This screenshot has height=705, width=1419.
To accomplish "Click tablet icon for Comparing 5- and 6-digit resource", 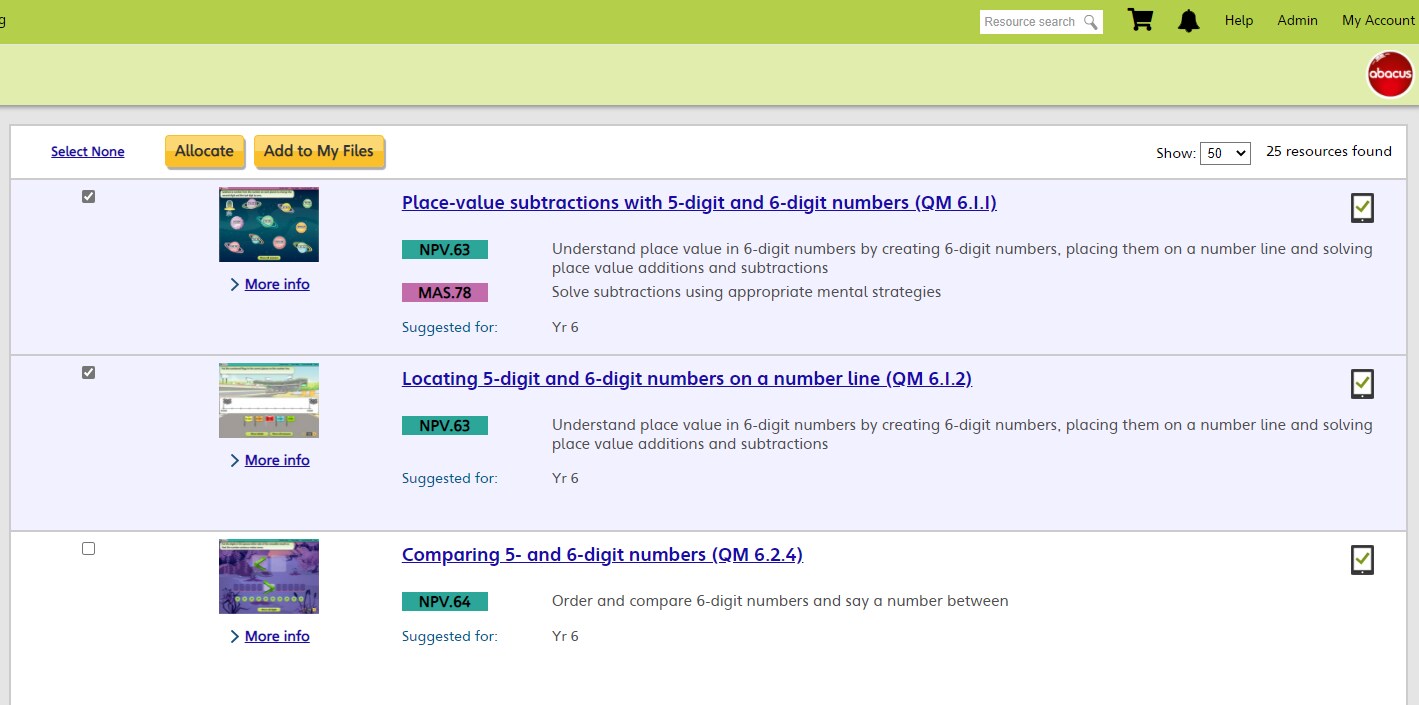I will point(1362,560).
